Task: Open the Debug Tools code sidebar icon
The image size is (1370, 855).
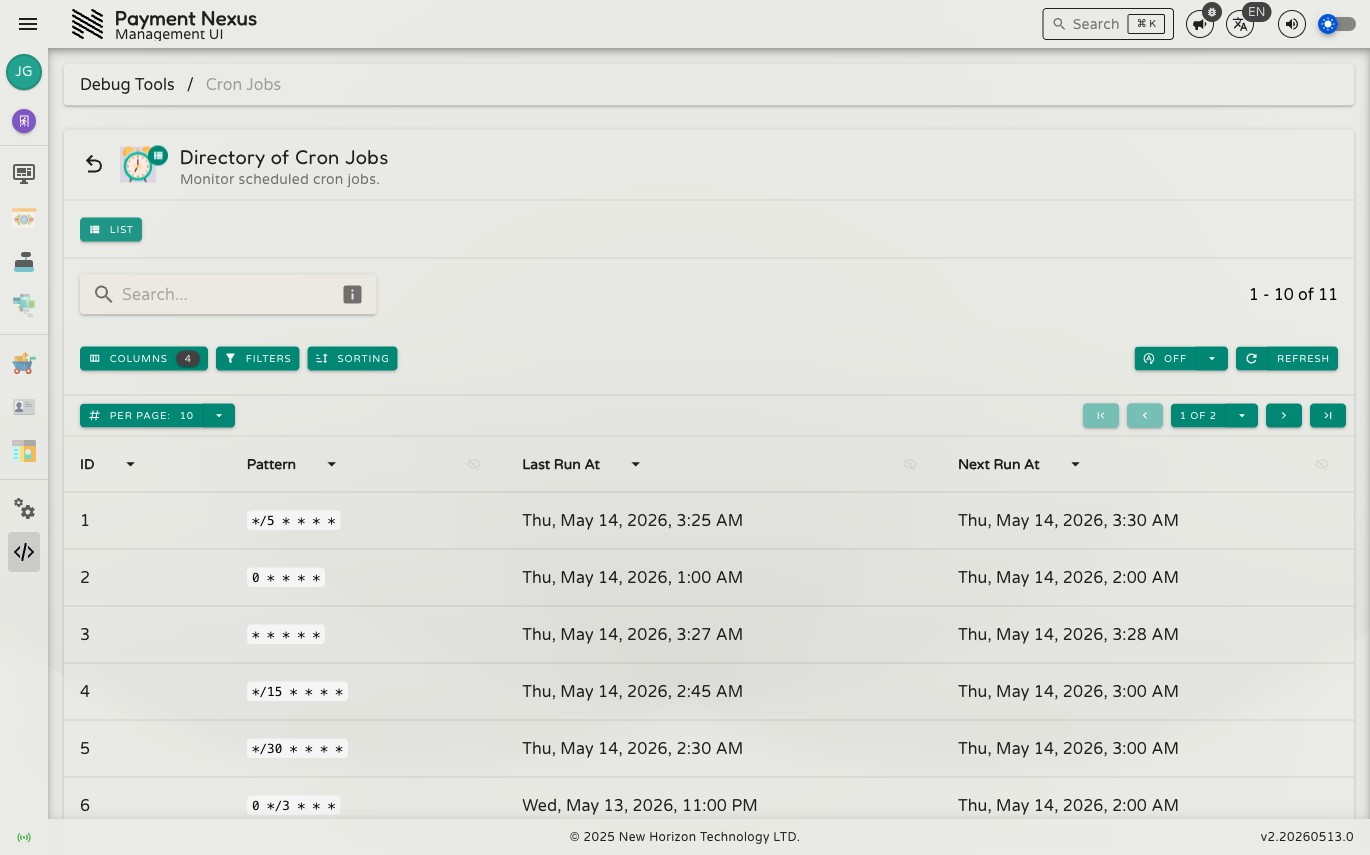Action: coord(24,552)
